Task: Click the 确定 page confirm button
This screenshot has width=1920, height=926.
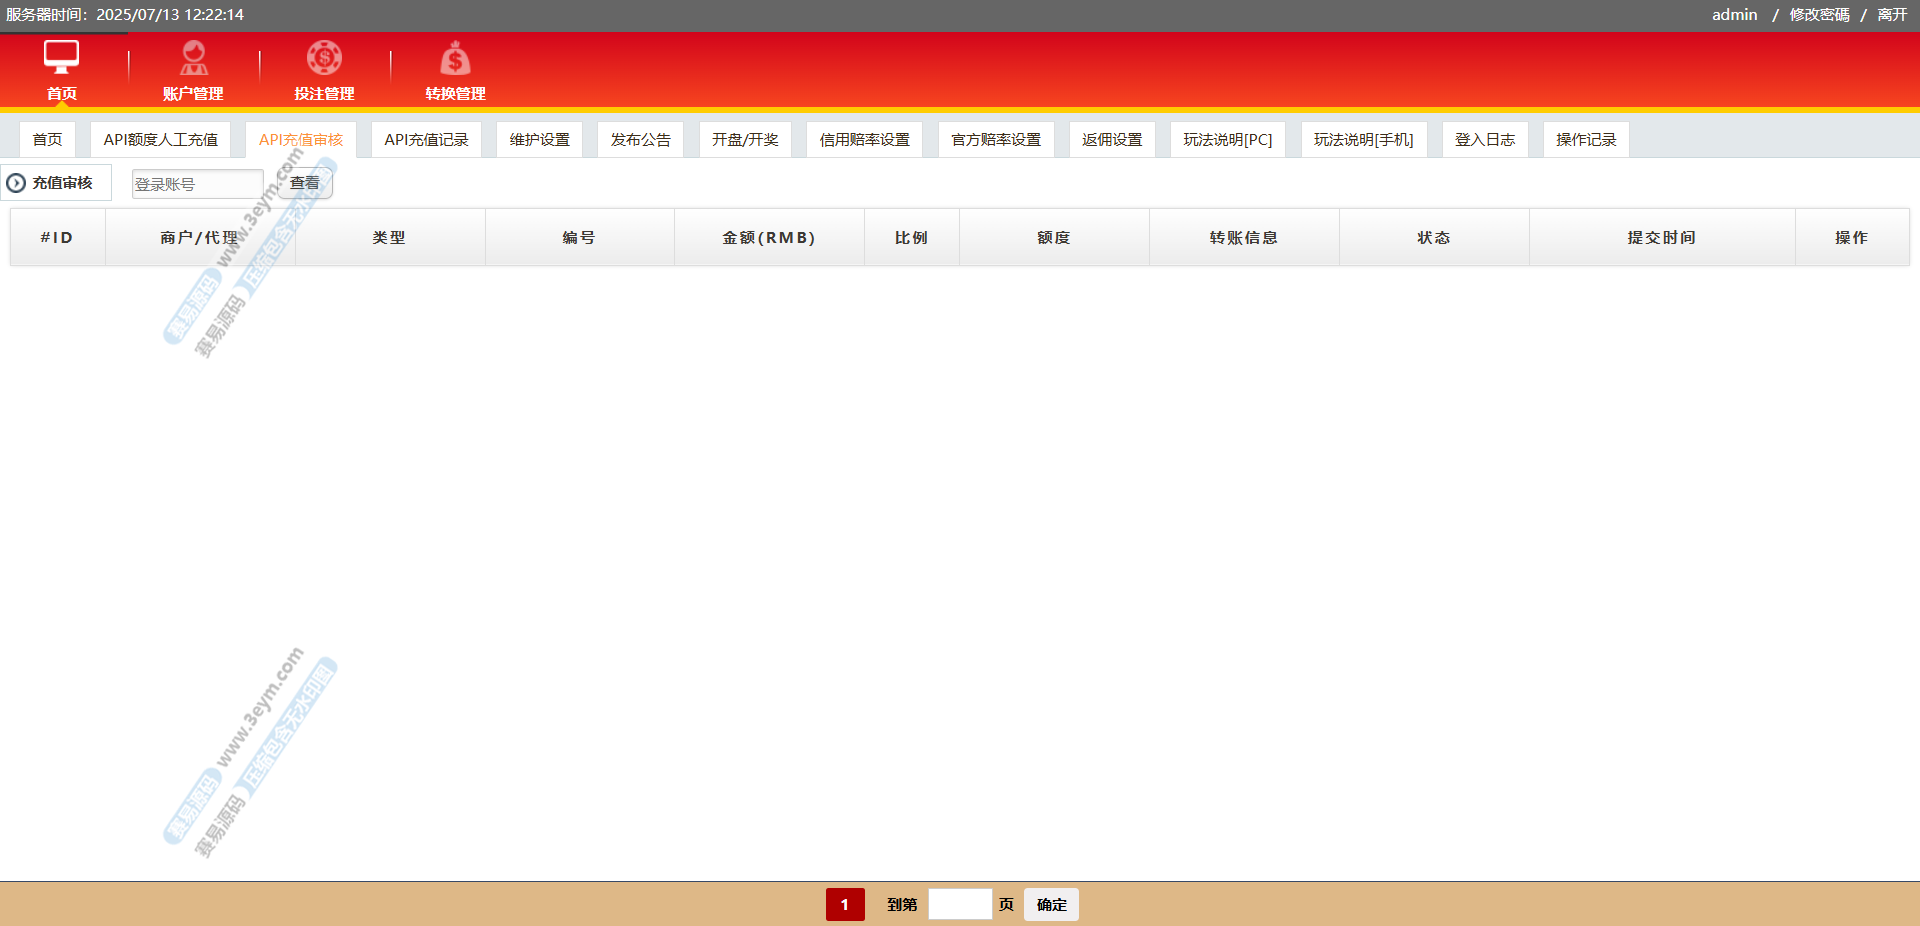Action: click(x=1051, y=904)
